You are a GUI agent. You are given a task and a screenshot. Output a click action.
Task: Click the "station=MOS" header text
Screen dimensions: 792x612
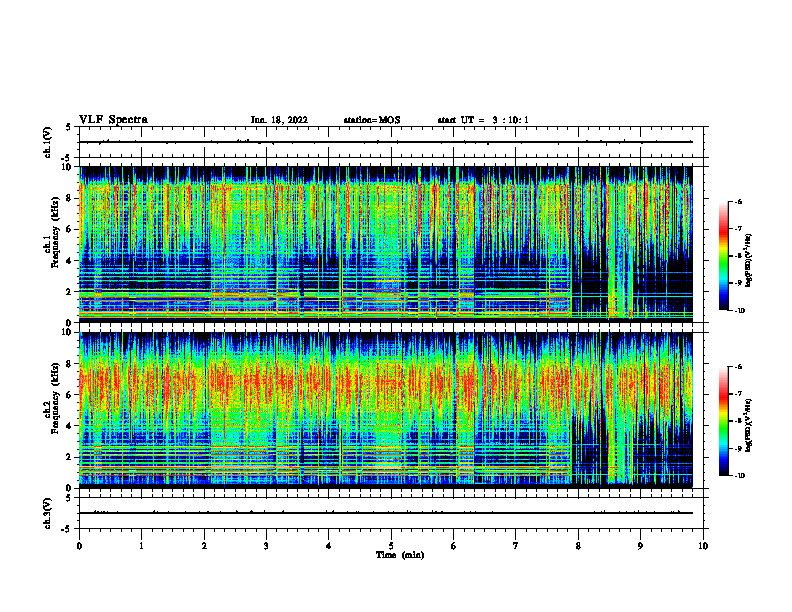coord(372,120)
